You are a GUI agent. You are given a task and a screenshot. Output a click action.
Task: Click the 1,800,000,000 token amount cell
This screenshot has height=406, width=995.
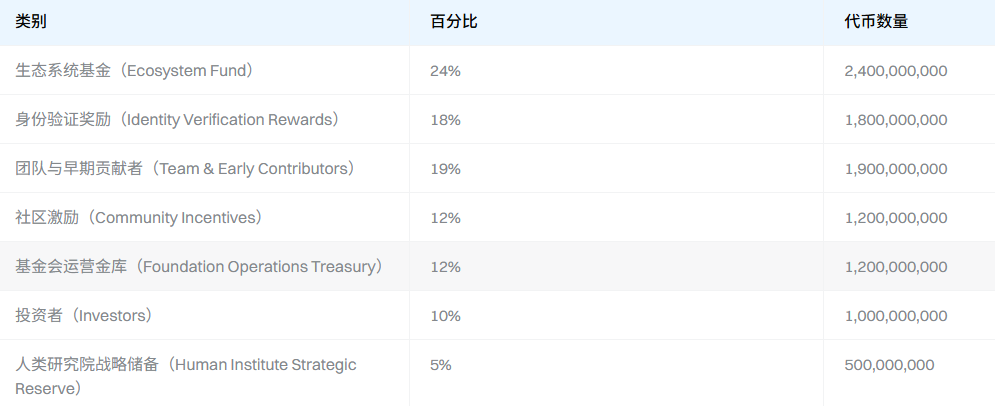click(x=895, y=120)
